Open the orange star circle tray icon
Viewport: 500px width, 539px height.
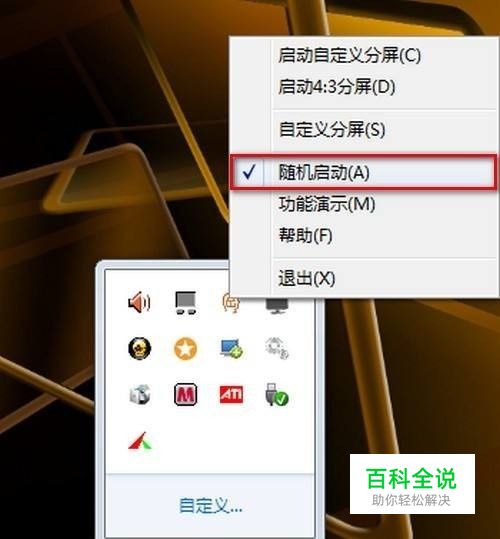185,349
